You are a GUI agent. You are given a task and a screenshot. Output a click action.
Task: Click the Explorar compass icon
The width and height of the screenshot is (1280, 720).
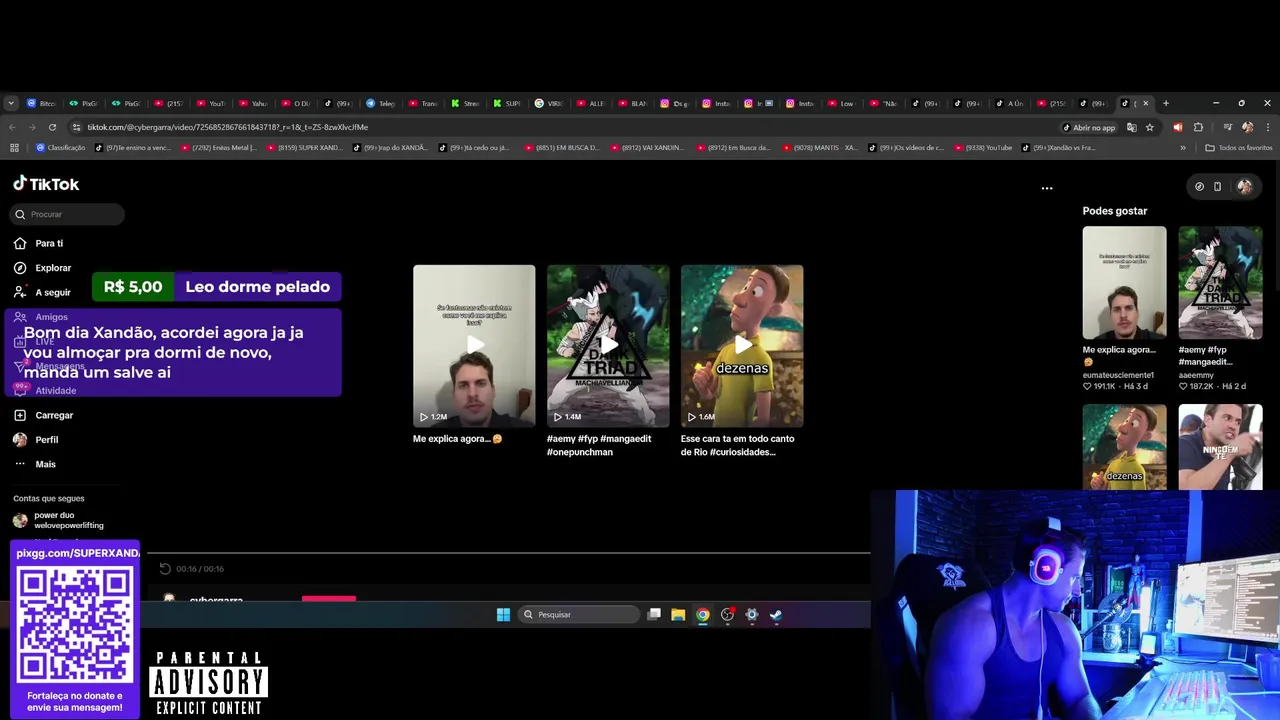pos(20,268)
